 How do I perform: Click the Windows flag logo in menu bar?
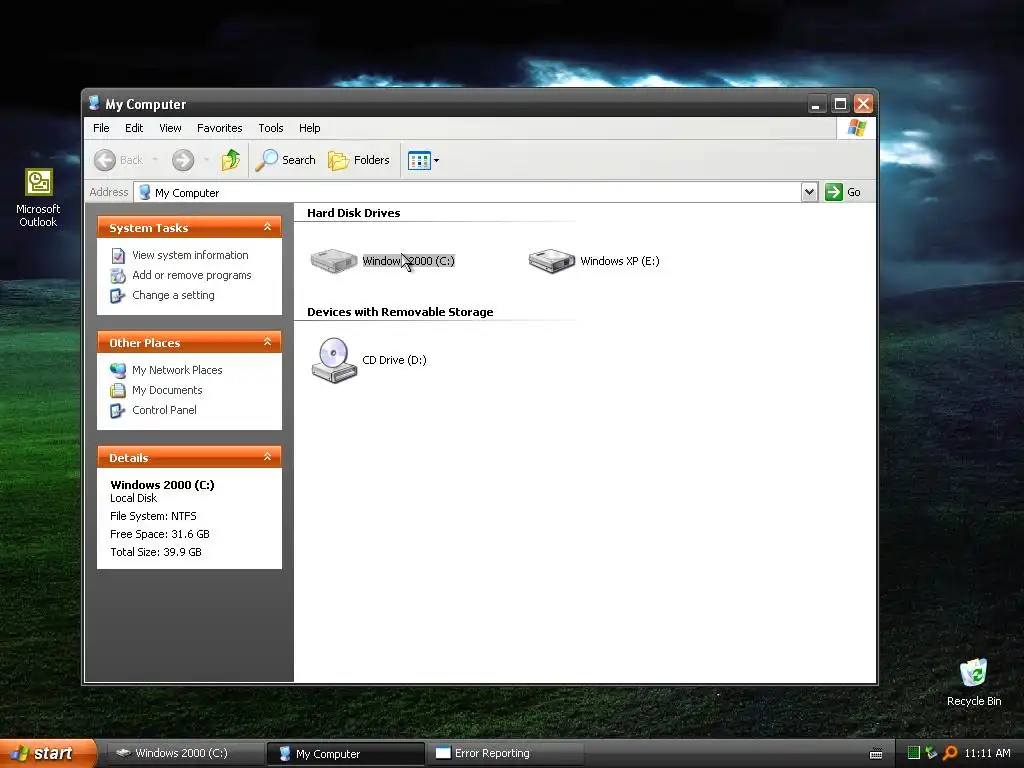856,128
